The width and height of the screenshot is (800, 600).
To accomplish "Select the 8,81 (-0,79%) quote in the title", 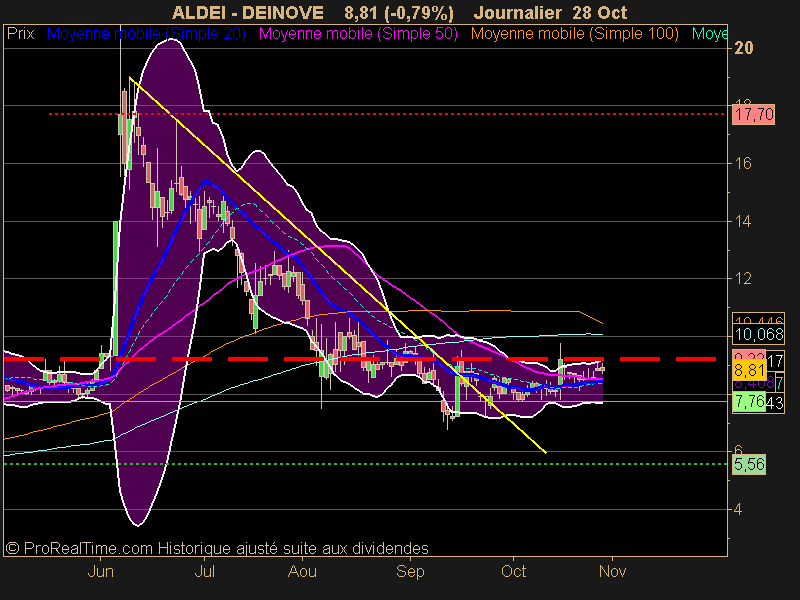I will point(398,13).
